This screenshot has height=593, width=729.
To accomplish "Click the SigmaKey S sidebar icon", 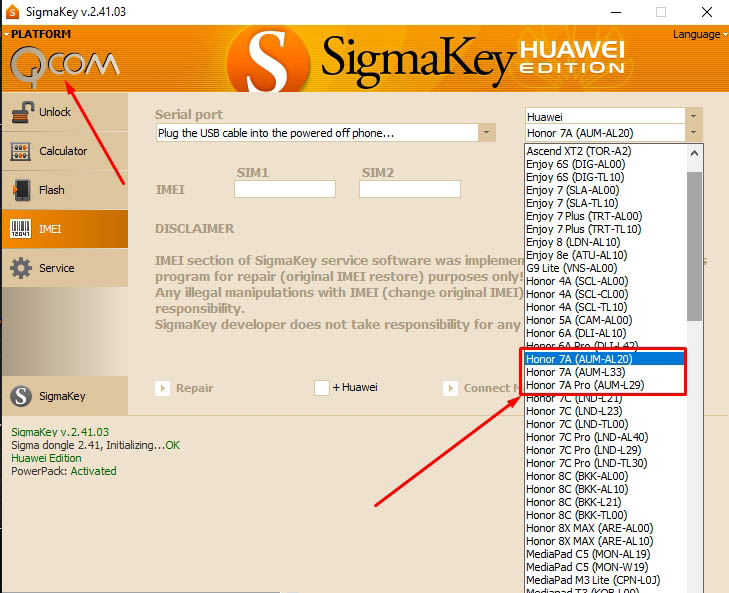I will [x=21, y=396].
